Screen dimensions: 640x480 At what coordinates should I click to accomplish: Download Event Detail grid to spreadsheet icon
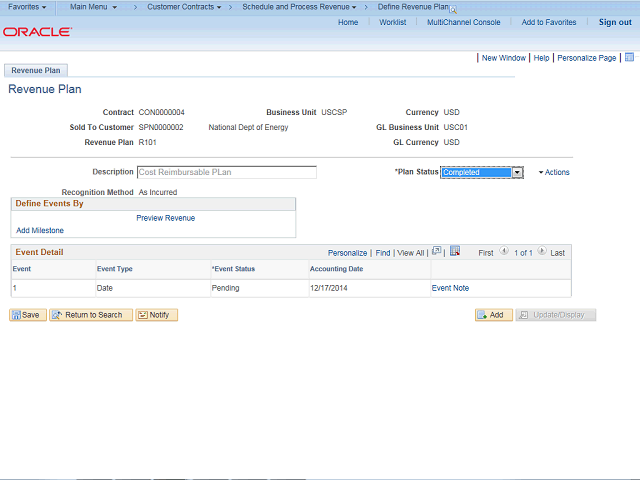tap(455, 251)
